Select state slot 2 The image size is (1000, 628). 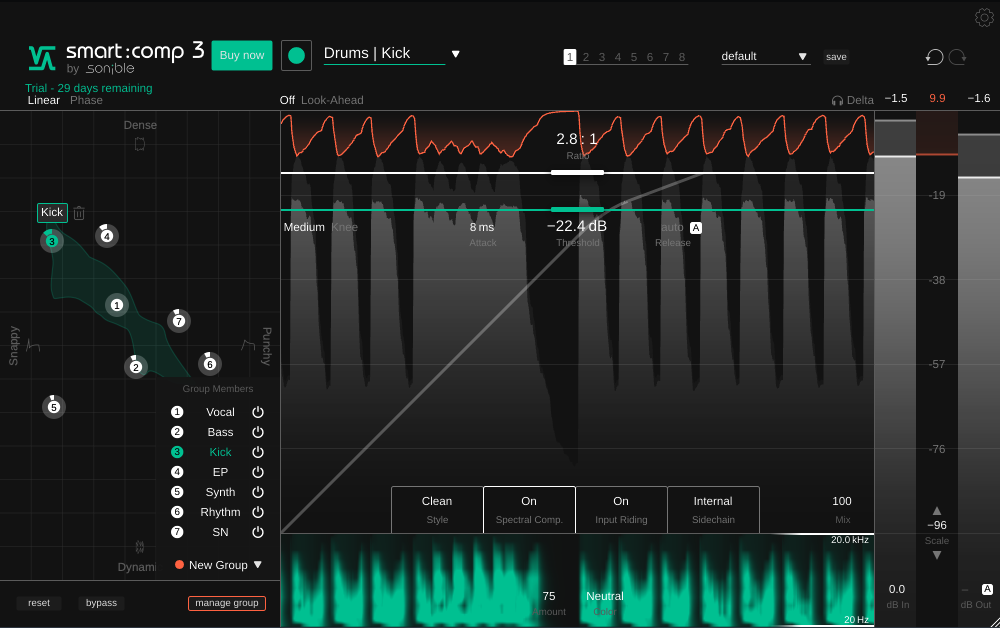[x=586, y=57]
